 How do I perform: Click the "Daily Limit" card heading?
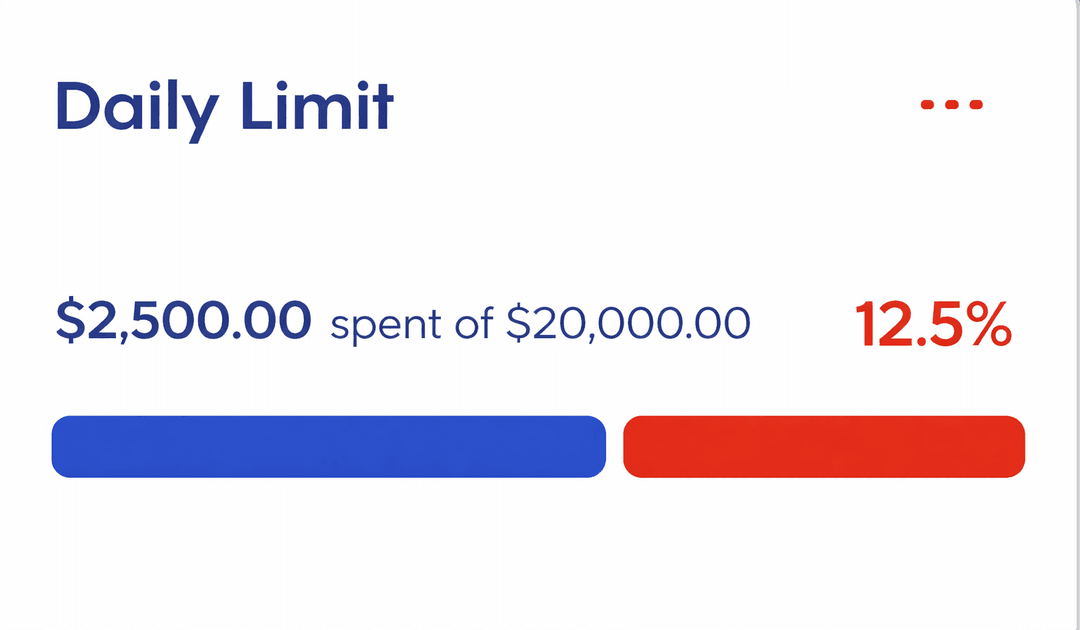[224, 107]
